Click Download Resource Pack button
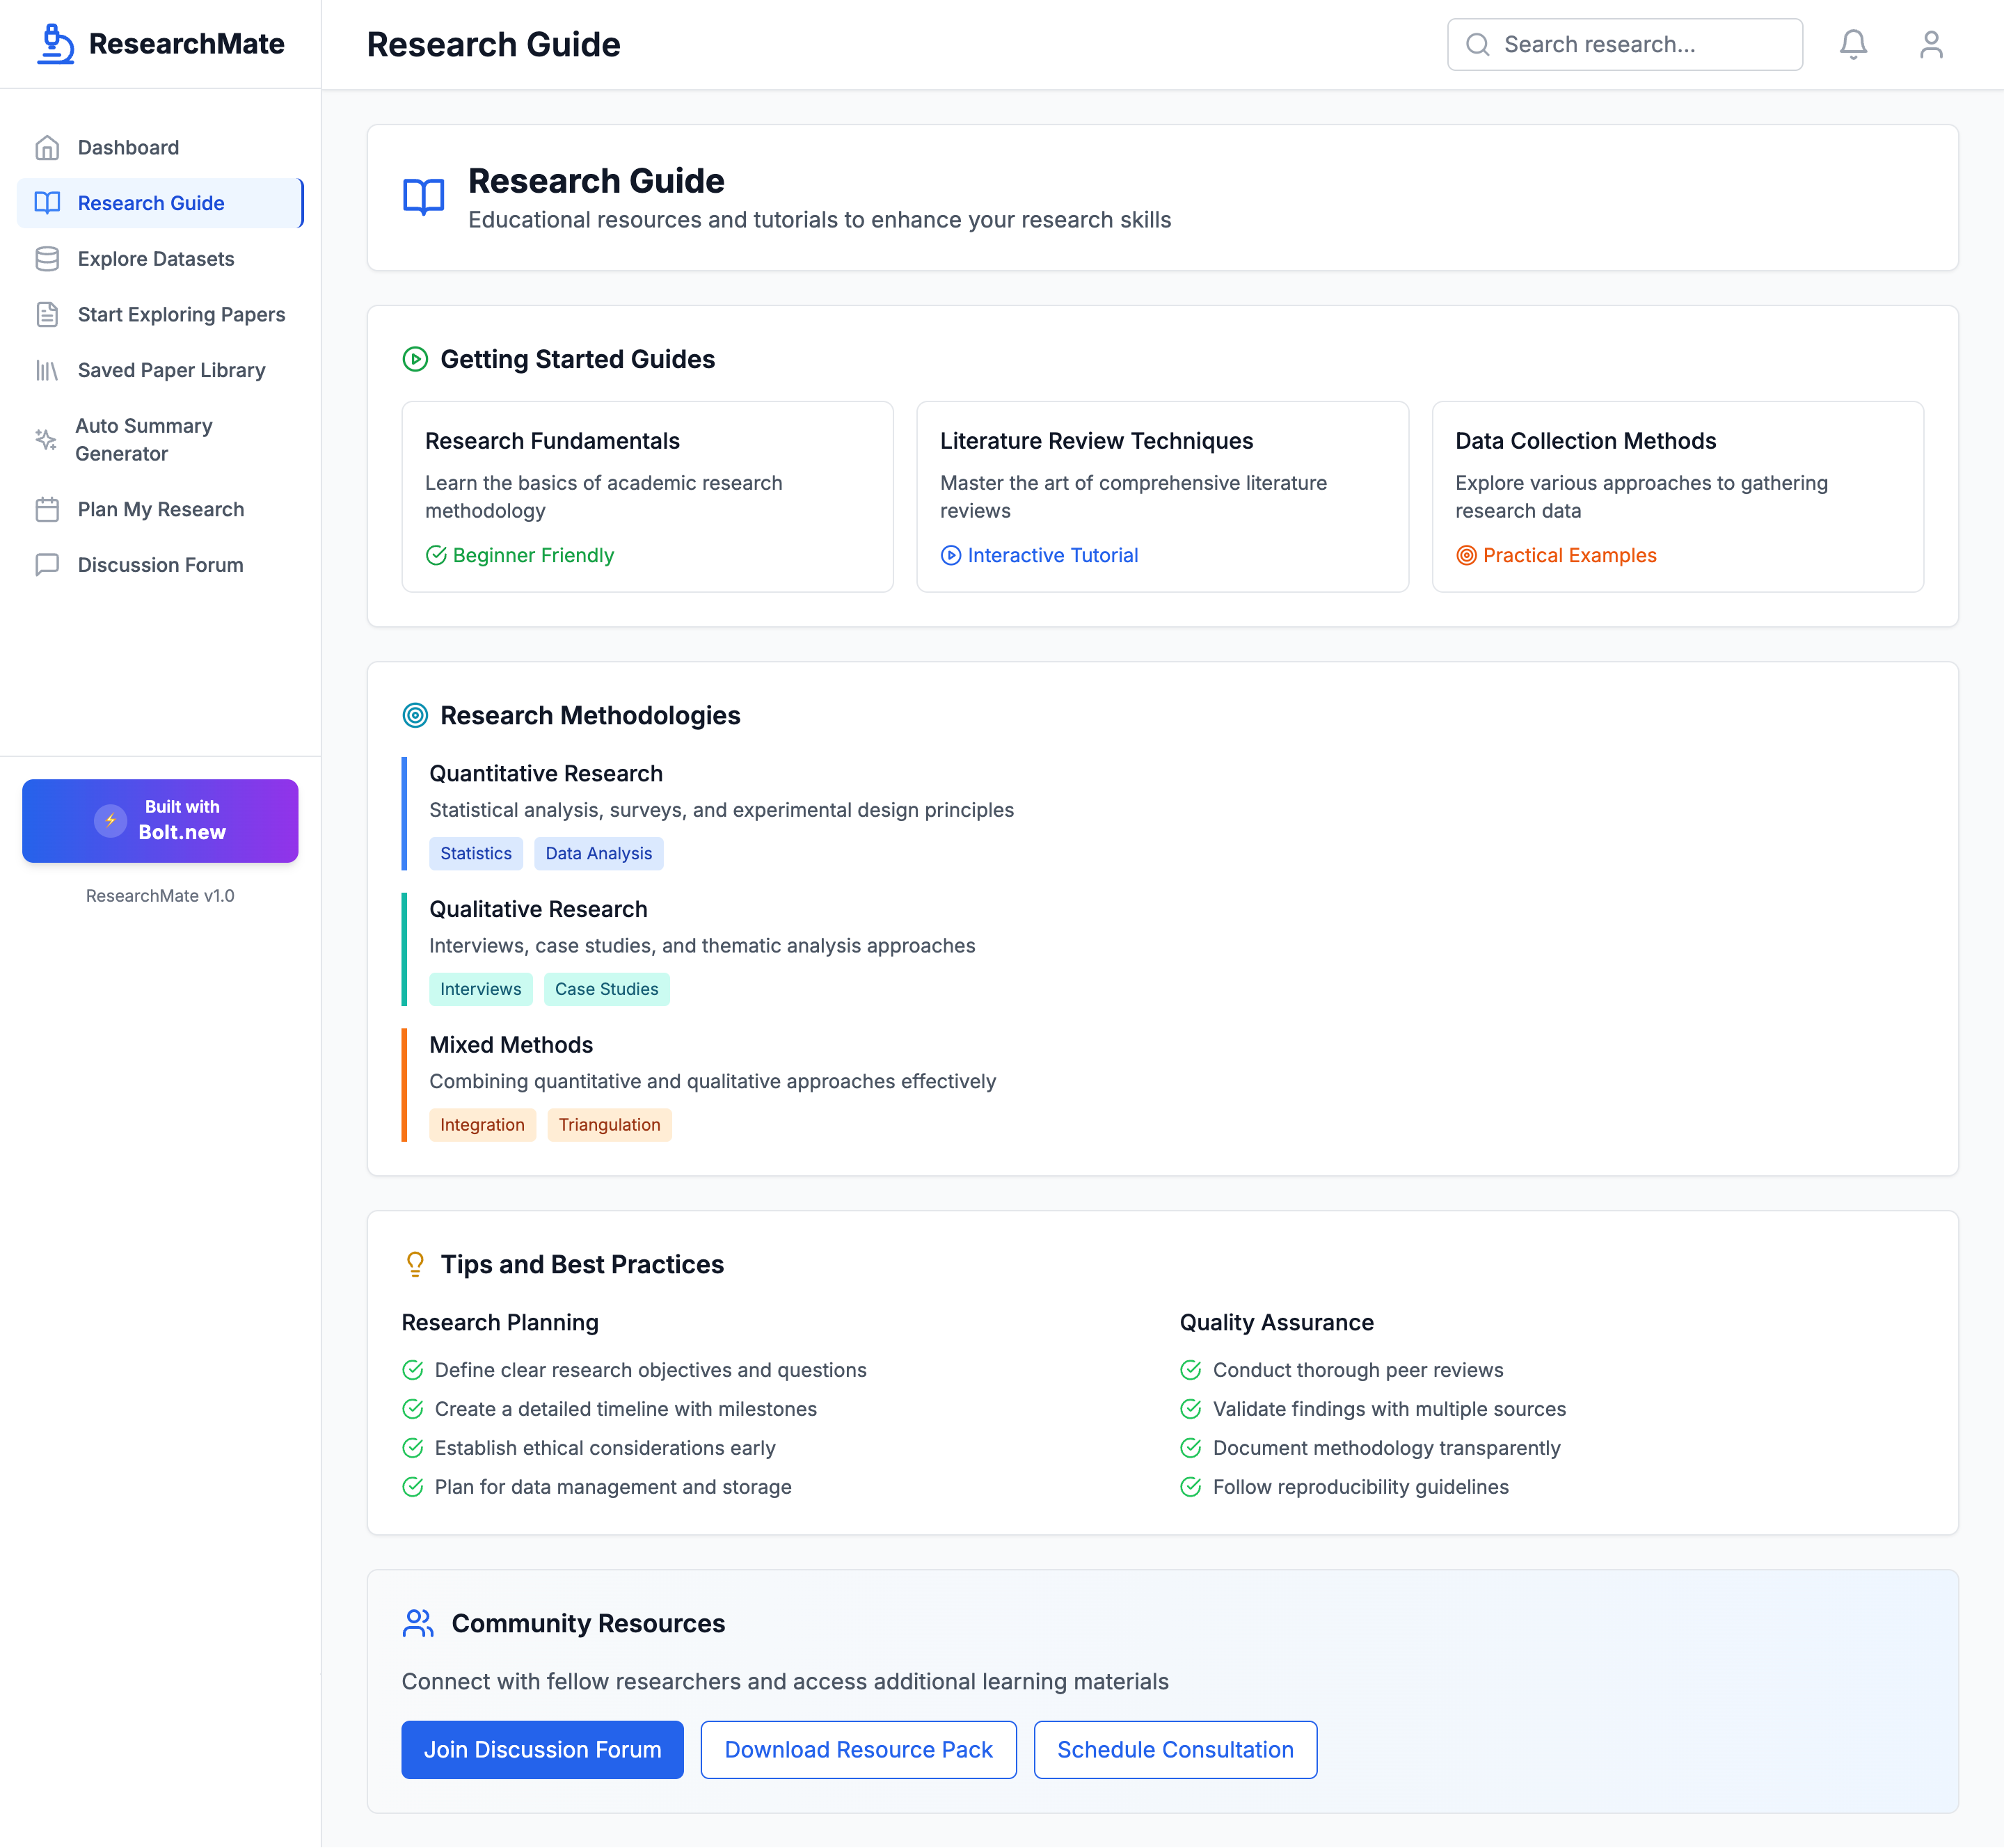The height and width of the screenshot is (1848, 2004). (x=858, y=1749)
